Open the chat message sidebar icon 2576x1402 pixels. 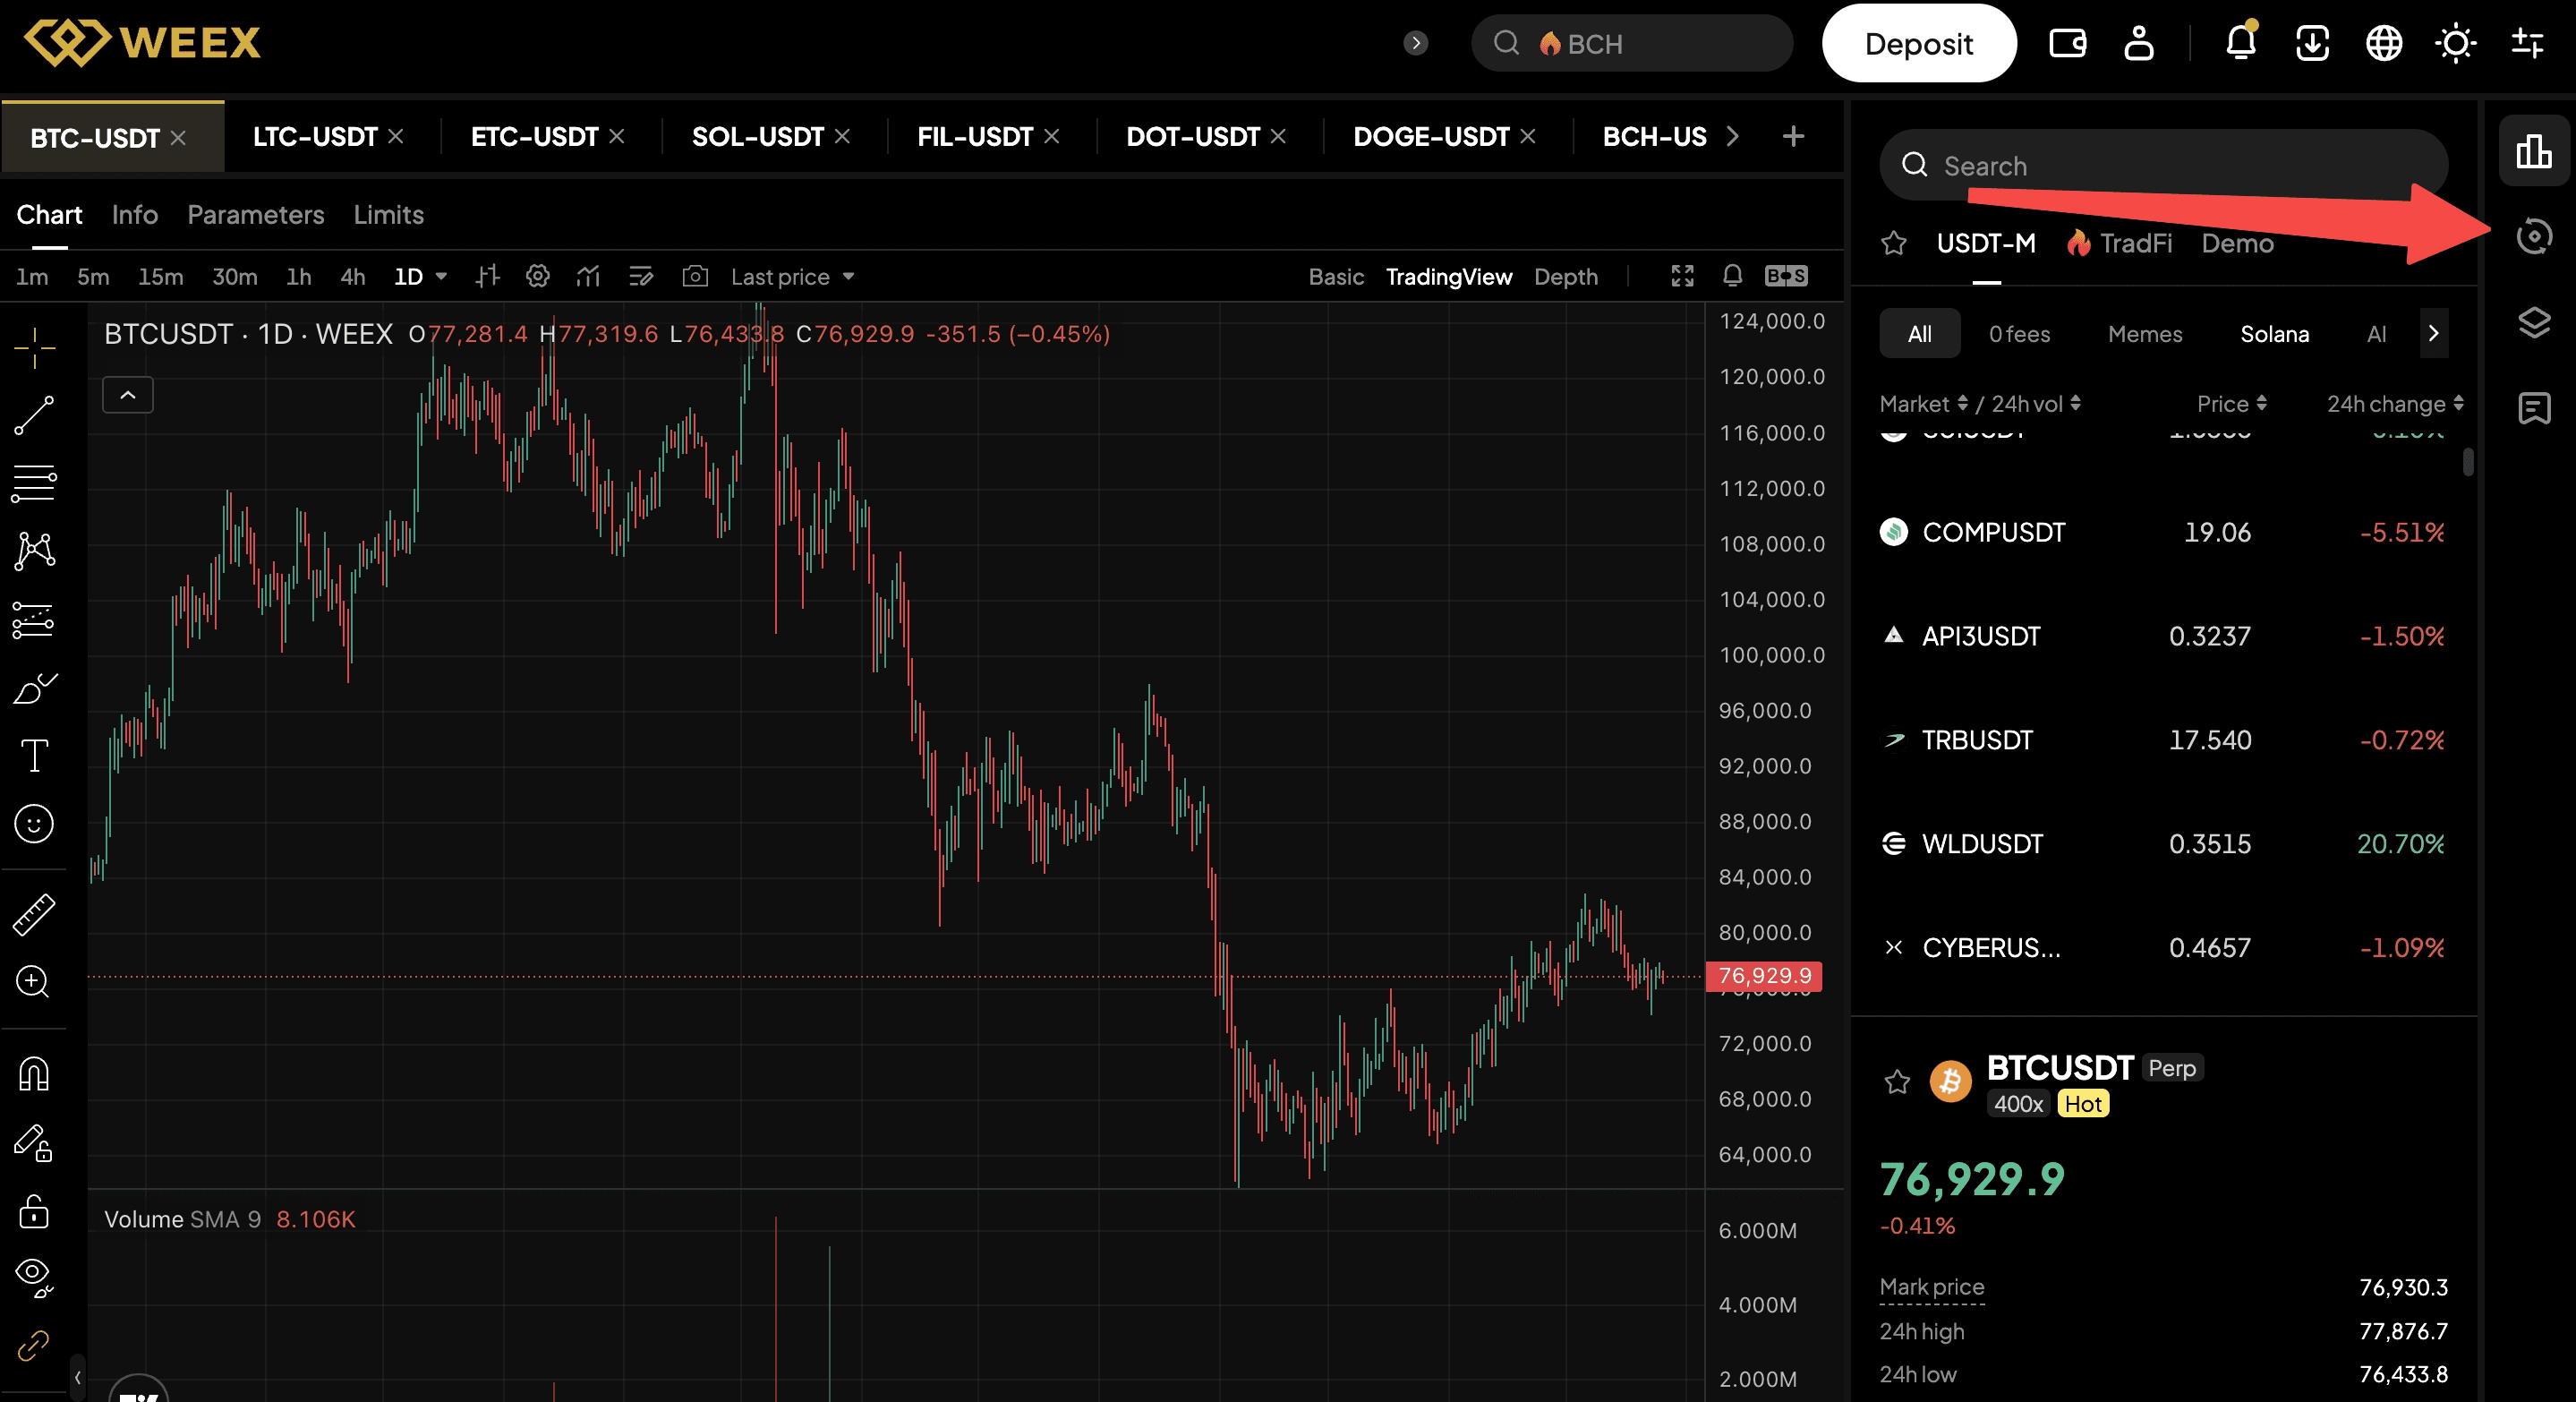(2534, 408)
